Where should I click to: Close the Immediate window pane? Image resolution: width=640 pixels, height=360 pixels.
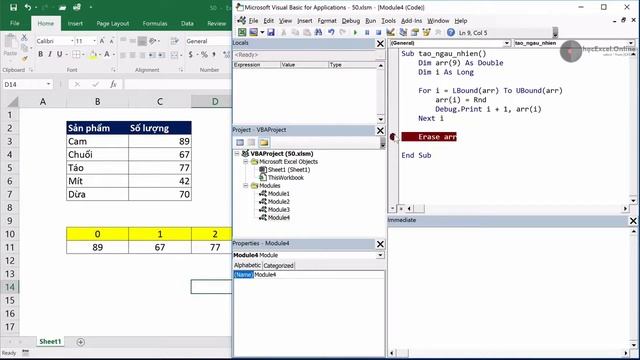pyautogui.click(x=633, y=220)
